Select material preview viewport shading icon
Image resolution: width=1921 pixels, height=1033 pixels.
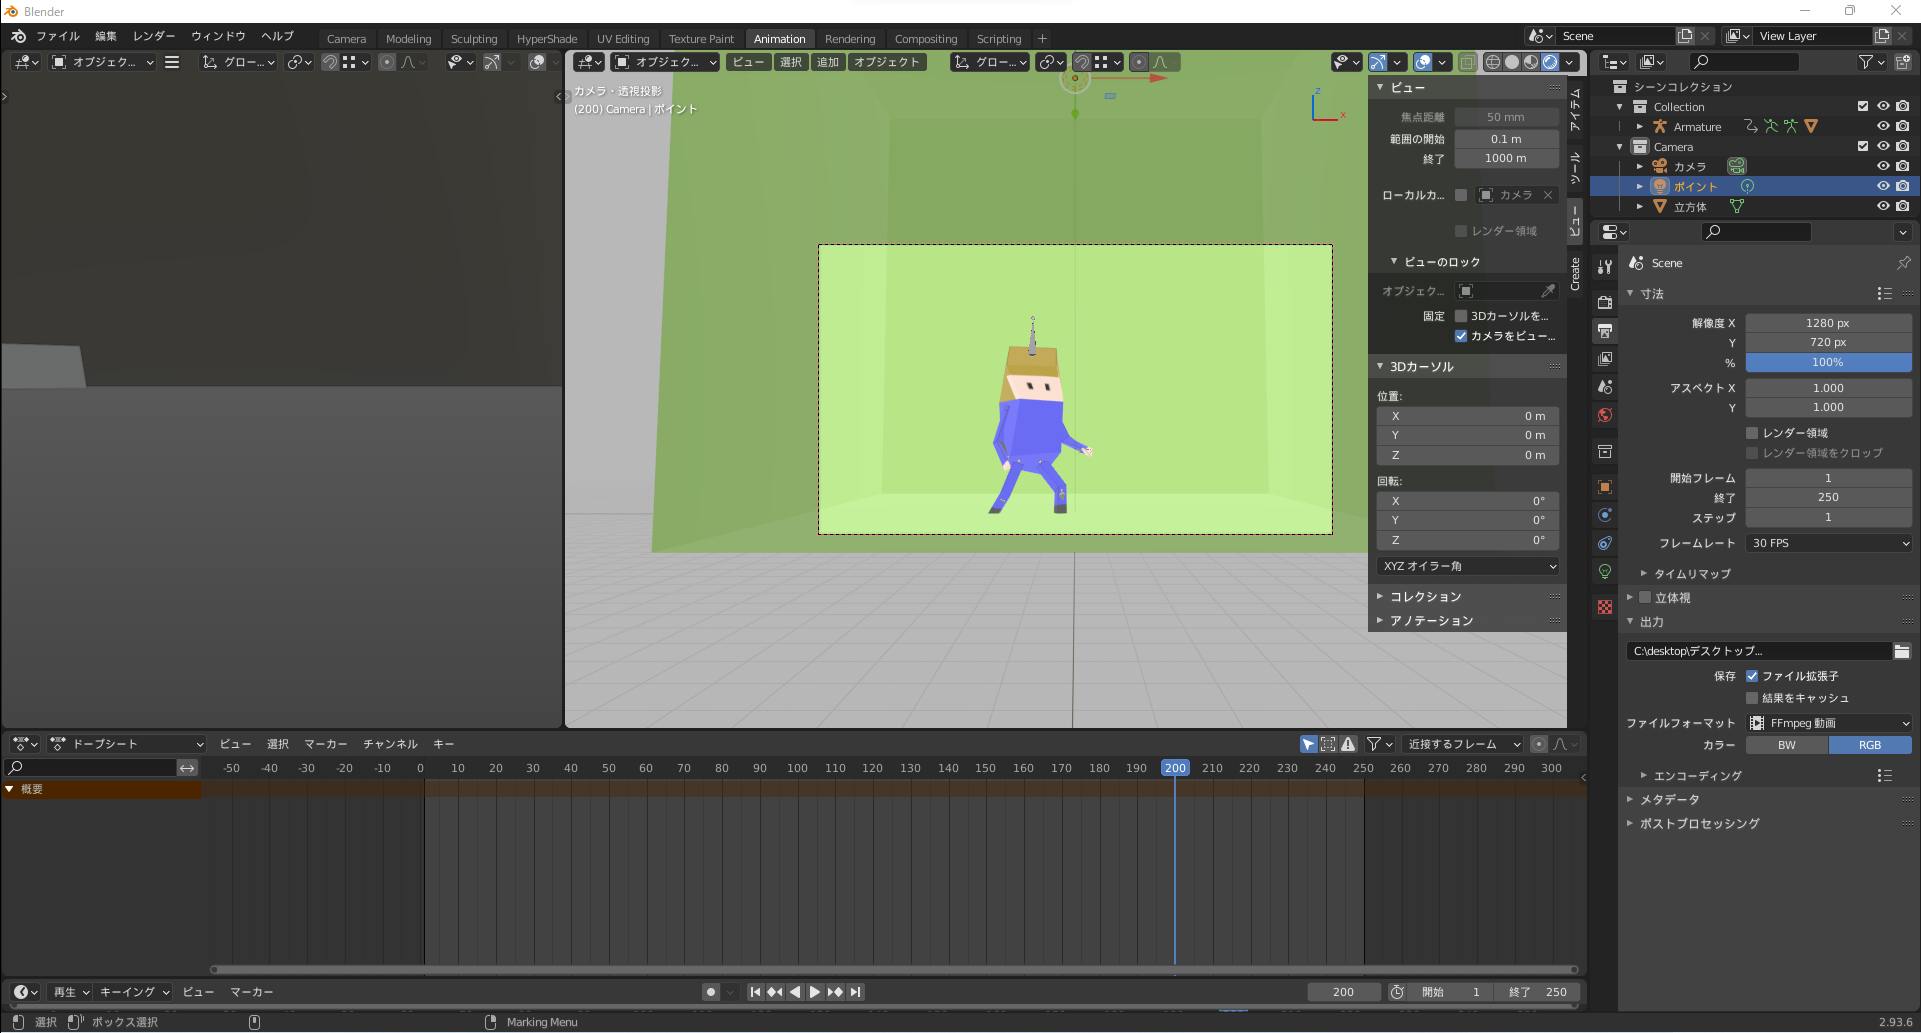coord(1531,62)
